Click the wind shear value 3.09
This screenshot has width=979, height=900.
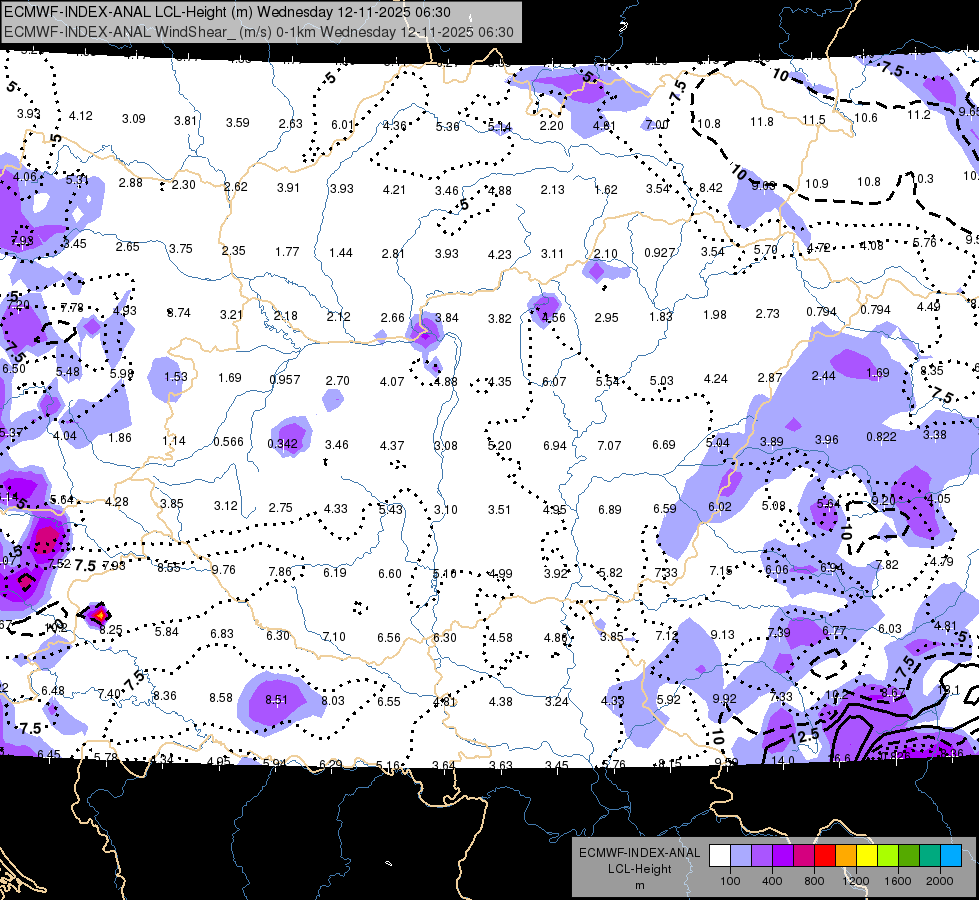point(134,119)
